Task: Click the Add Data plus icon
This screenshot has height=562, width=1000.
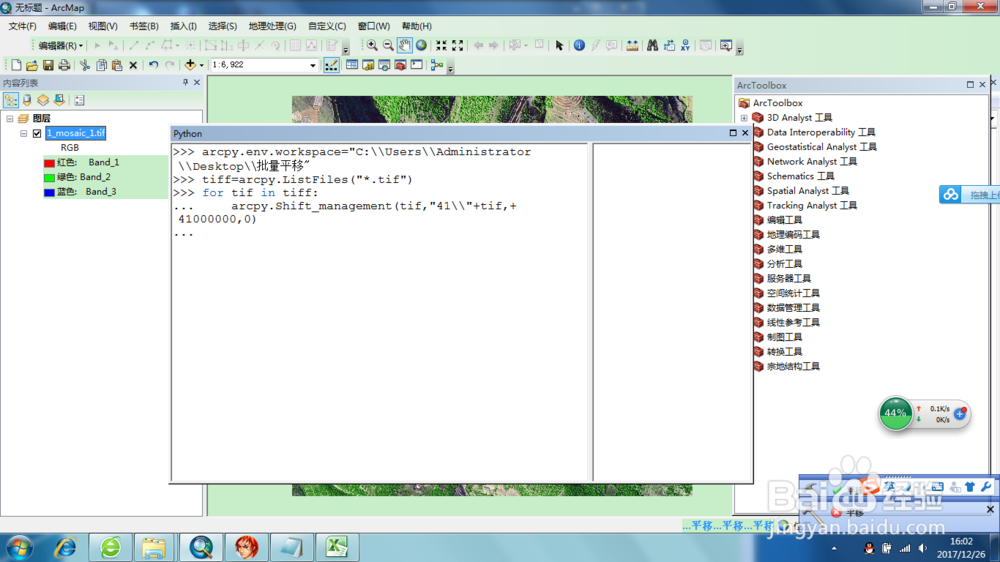Action: [189, 64]
